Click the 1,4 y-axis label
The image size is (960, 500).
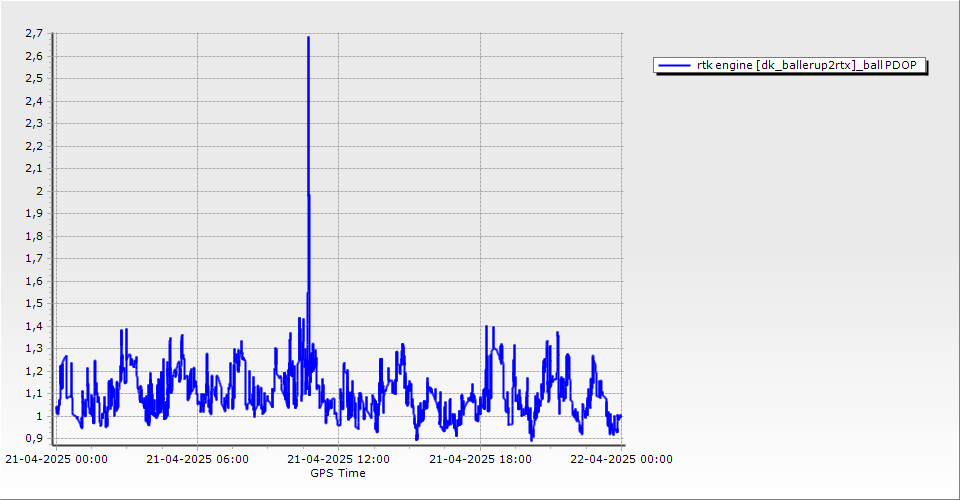tap(34, 326)
